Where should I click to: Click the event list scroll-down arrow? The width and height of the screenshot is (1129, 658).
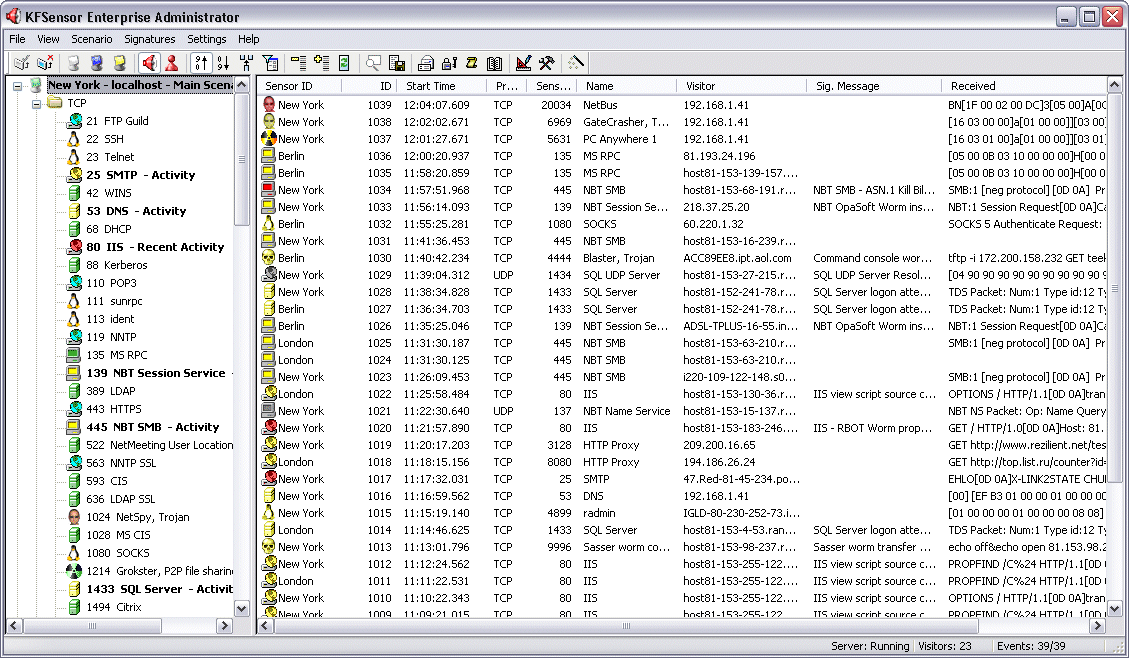[x=1115, y=608]
